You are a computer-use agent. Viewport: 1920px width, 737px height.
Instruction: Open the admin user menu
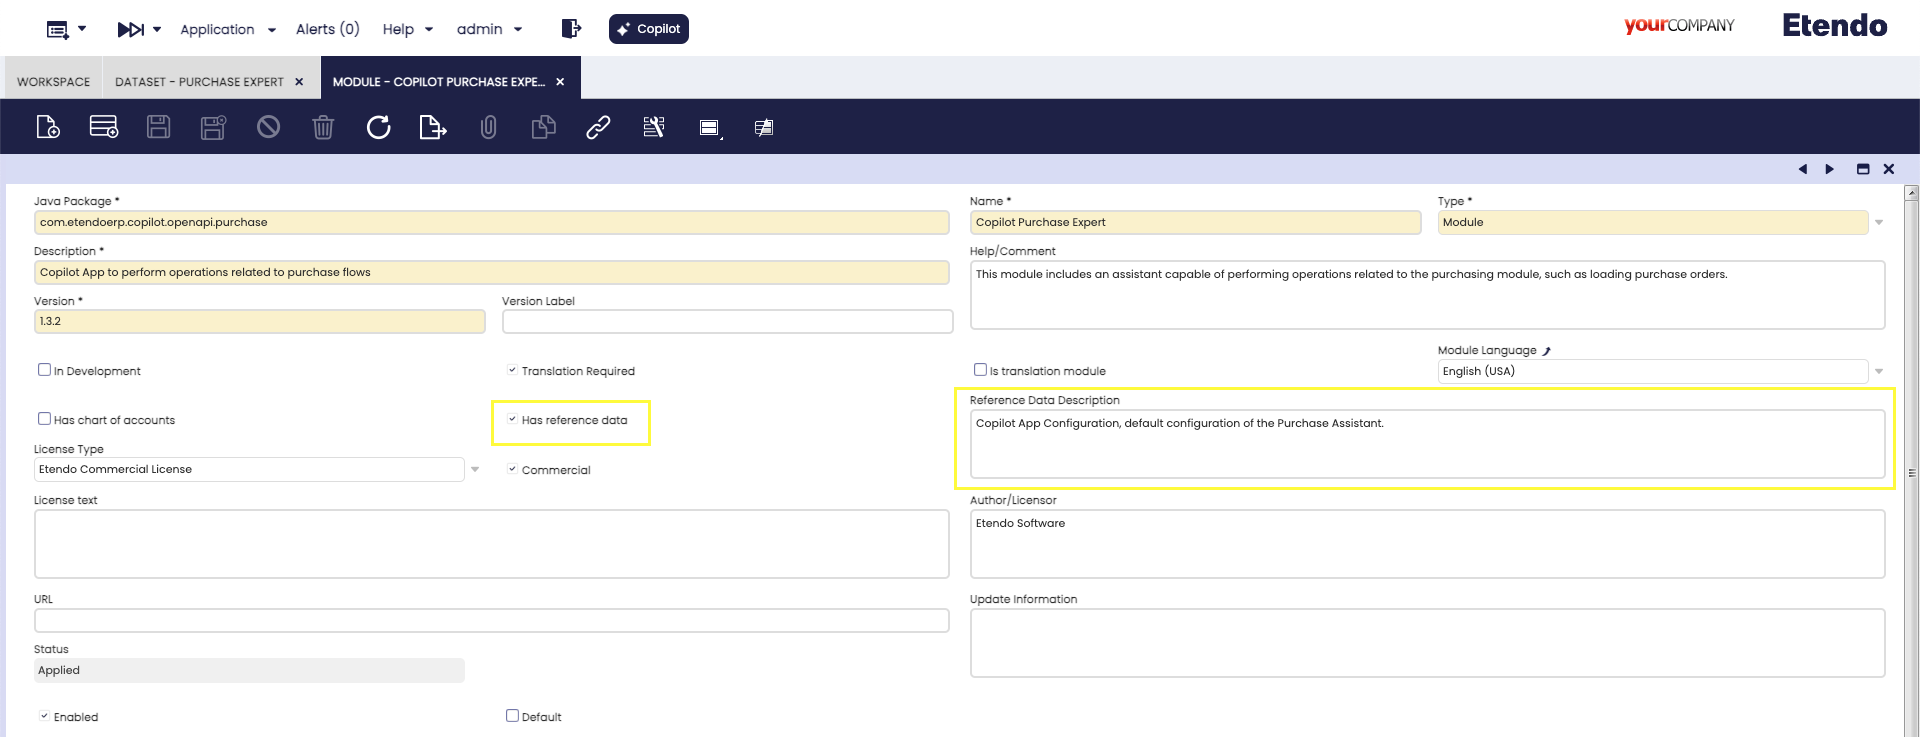coord(490,30)
